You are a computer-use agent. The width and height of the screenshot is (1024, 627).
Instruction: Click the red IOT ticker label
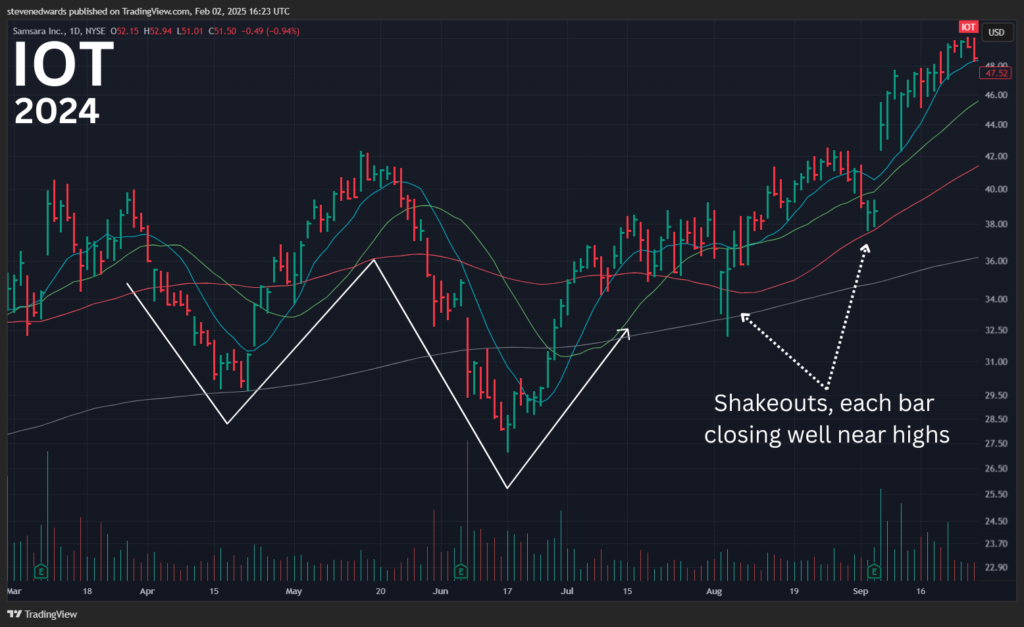pyautogui.click(x=968, y=27)
